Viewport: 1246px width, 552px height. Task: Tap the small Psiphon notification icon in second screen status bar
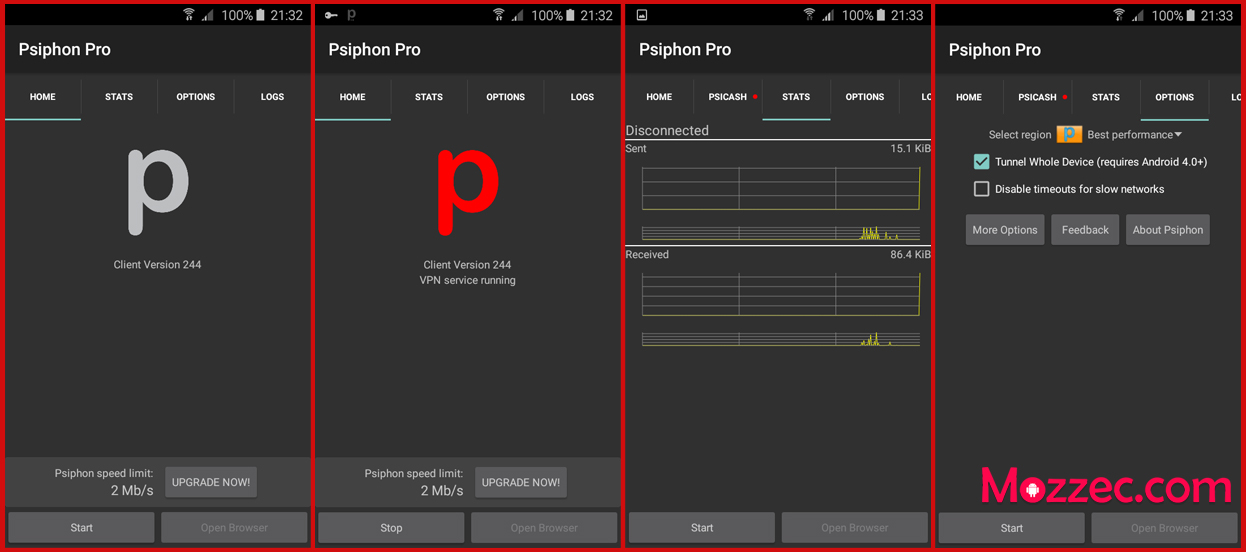pyautogui.click(x=351, y=16)
